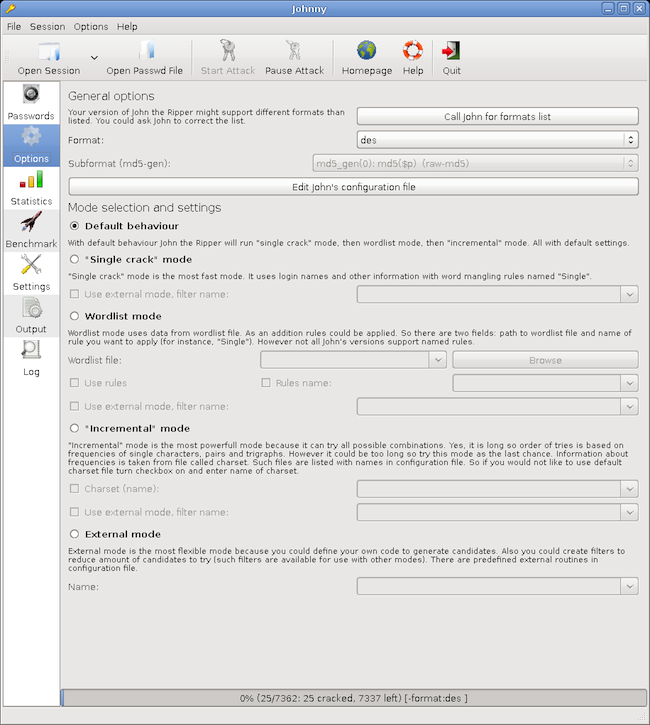Start the attack with the keys icon

point(227,50)
